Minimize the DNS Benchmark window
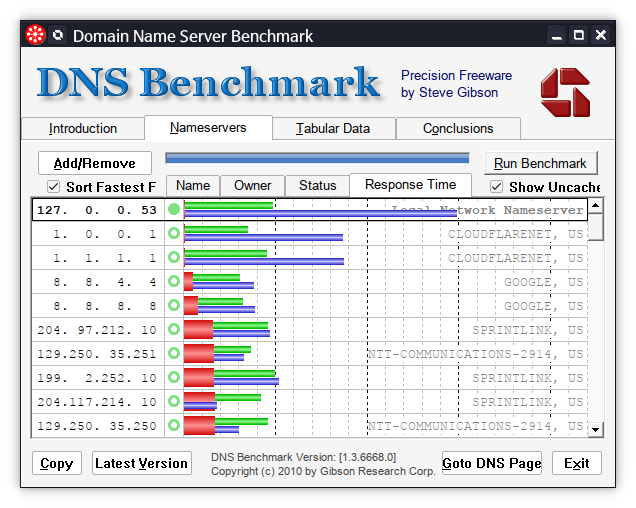 [556, 35]
